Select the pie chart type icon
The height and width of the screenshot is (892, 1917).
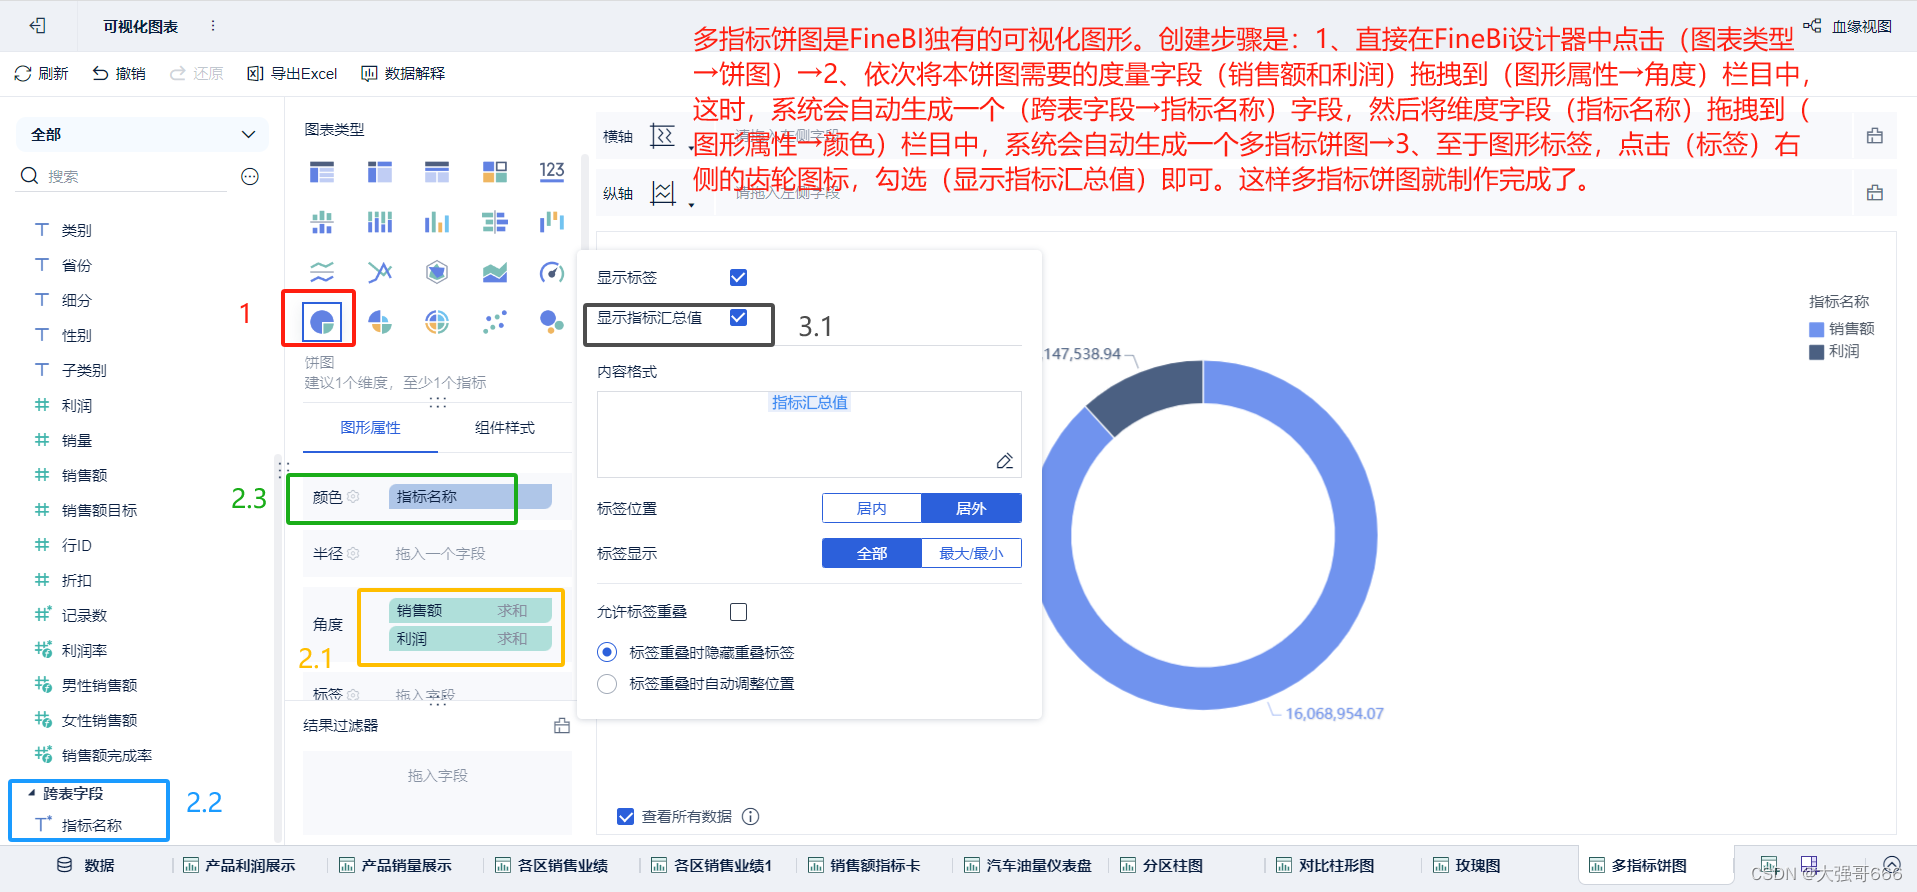[322, 321]
